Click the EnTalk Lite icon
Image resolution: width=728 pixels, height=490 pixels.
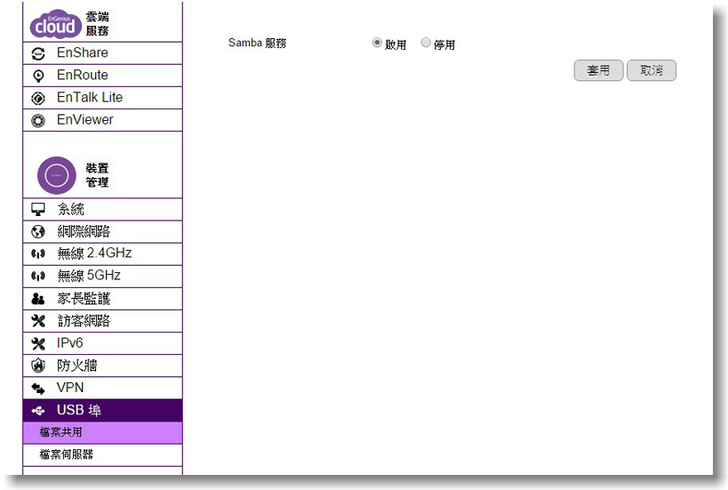(39, 98)
